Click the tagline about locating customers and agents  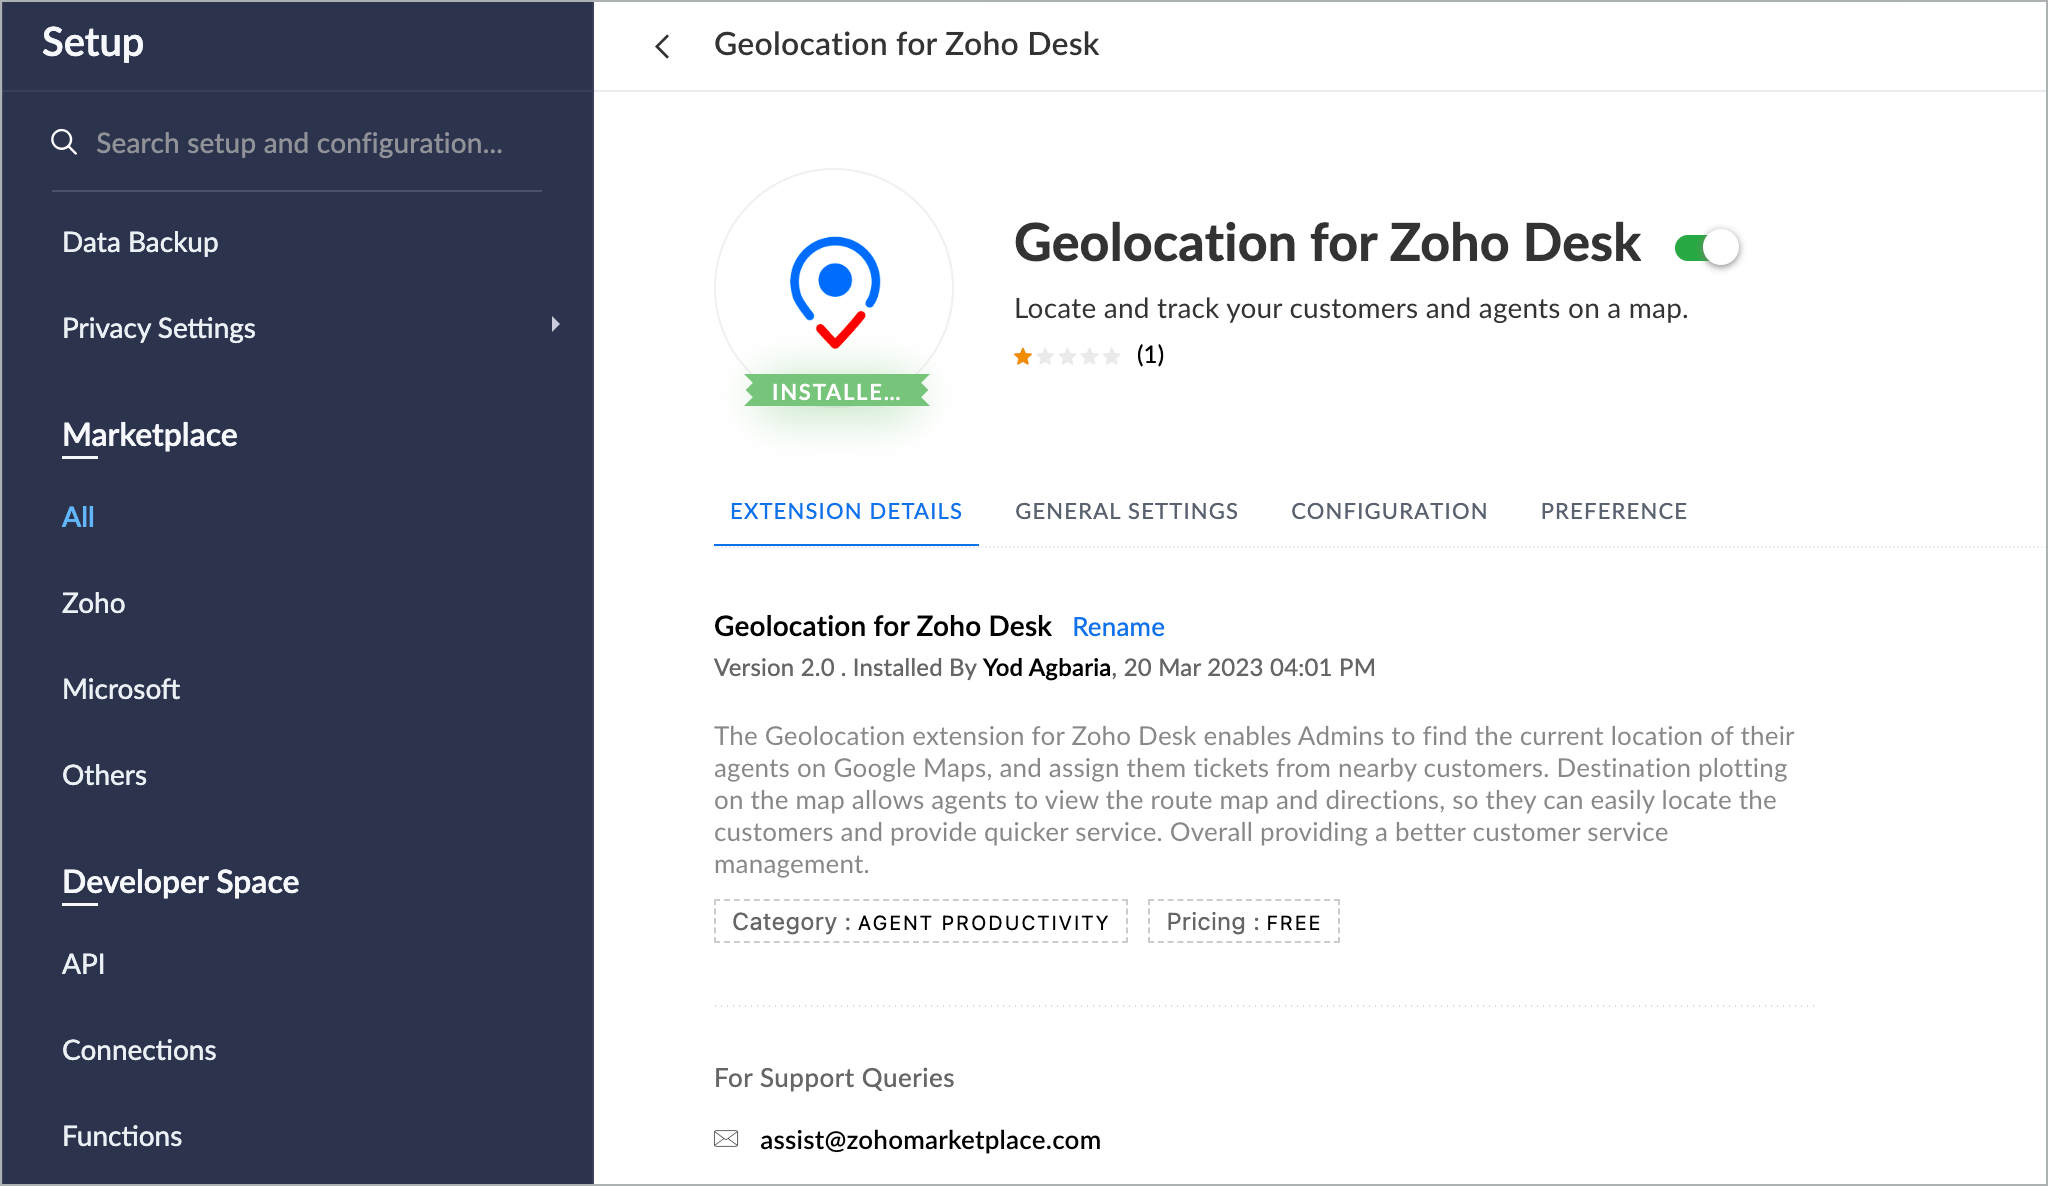tap(1351, 309)
